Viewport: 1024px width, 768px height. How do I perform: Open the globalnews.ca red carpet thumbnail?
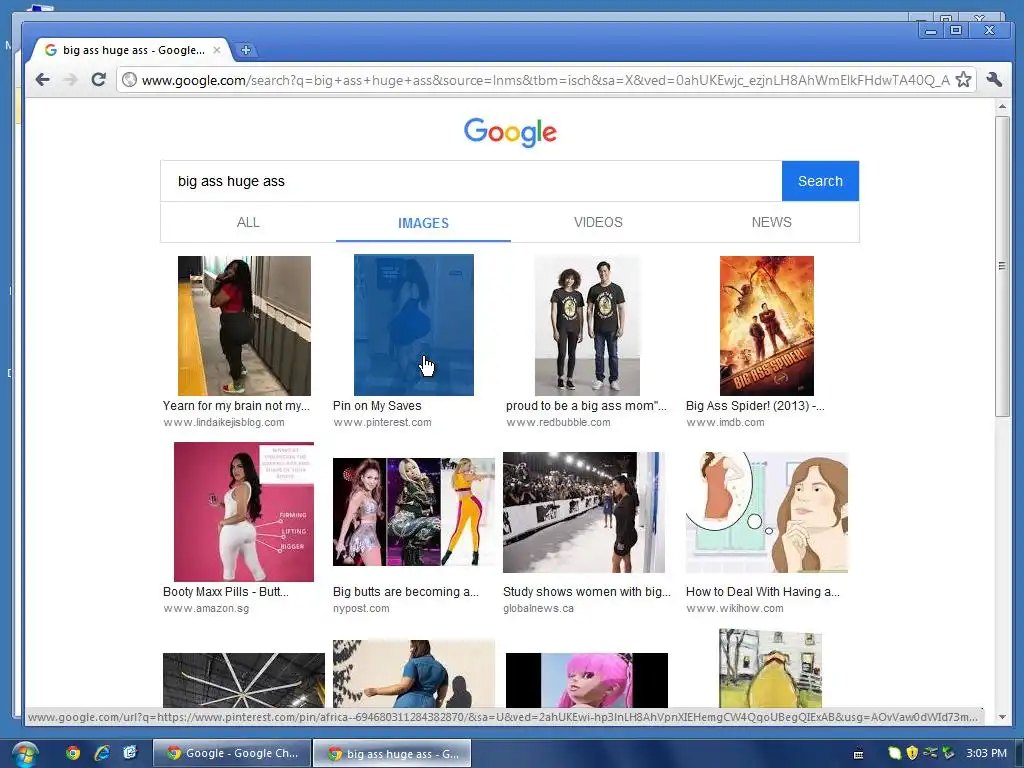pos(584,513)
